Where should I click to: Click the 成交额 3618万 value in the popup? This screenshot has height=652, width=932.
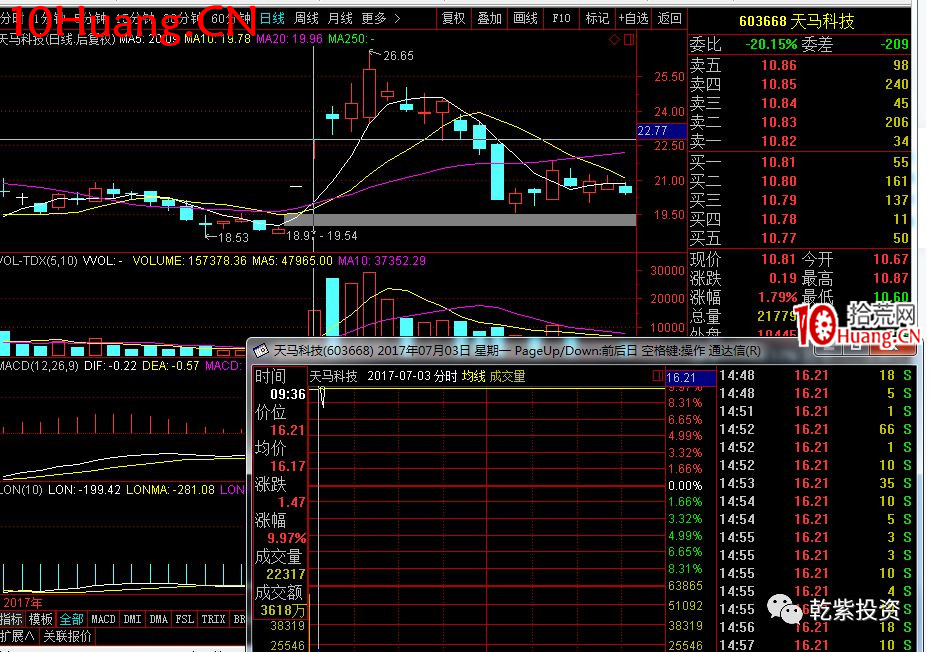[x=284, y=610]
